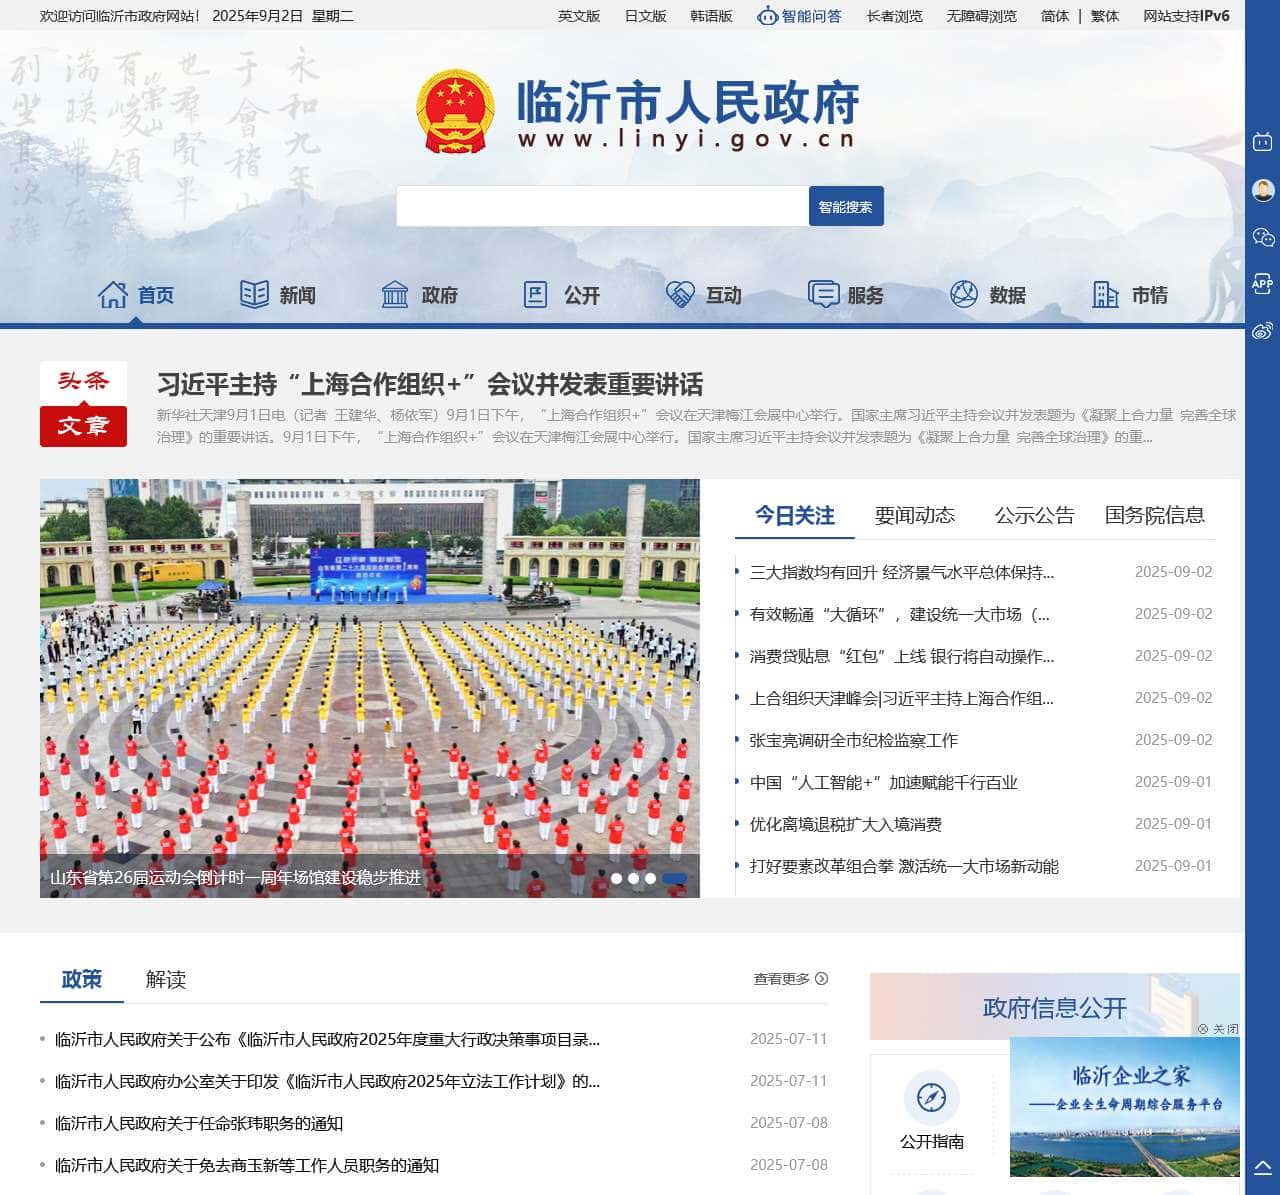Click inside the search input field
This screenshot has width=1280, height=1195.
pos(602,206)
